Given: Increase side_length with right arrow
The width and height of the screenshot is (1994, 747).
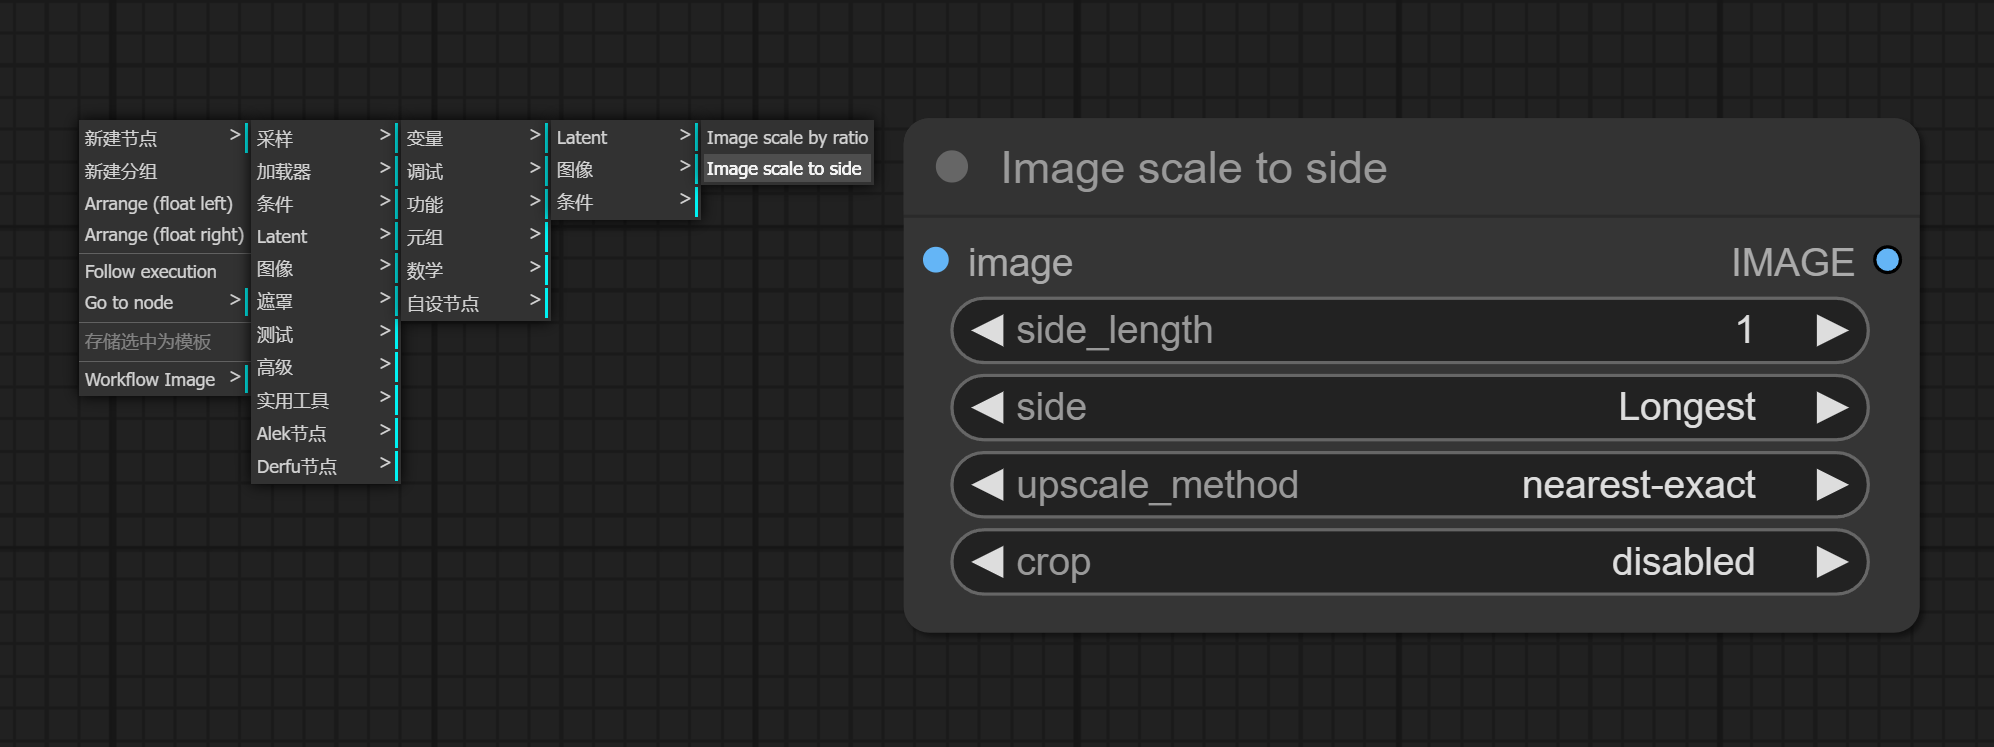Looking at the screenshot, I should [1831, 330].
